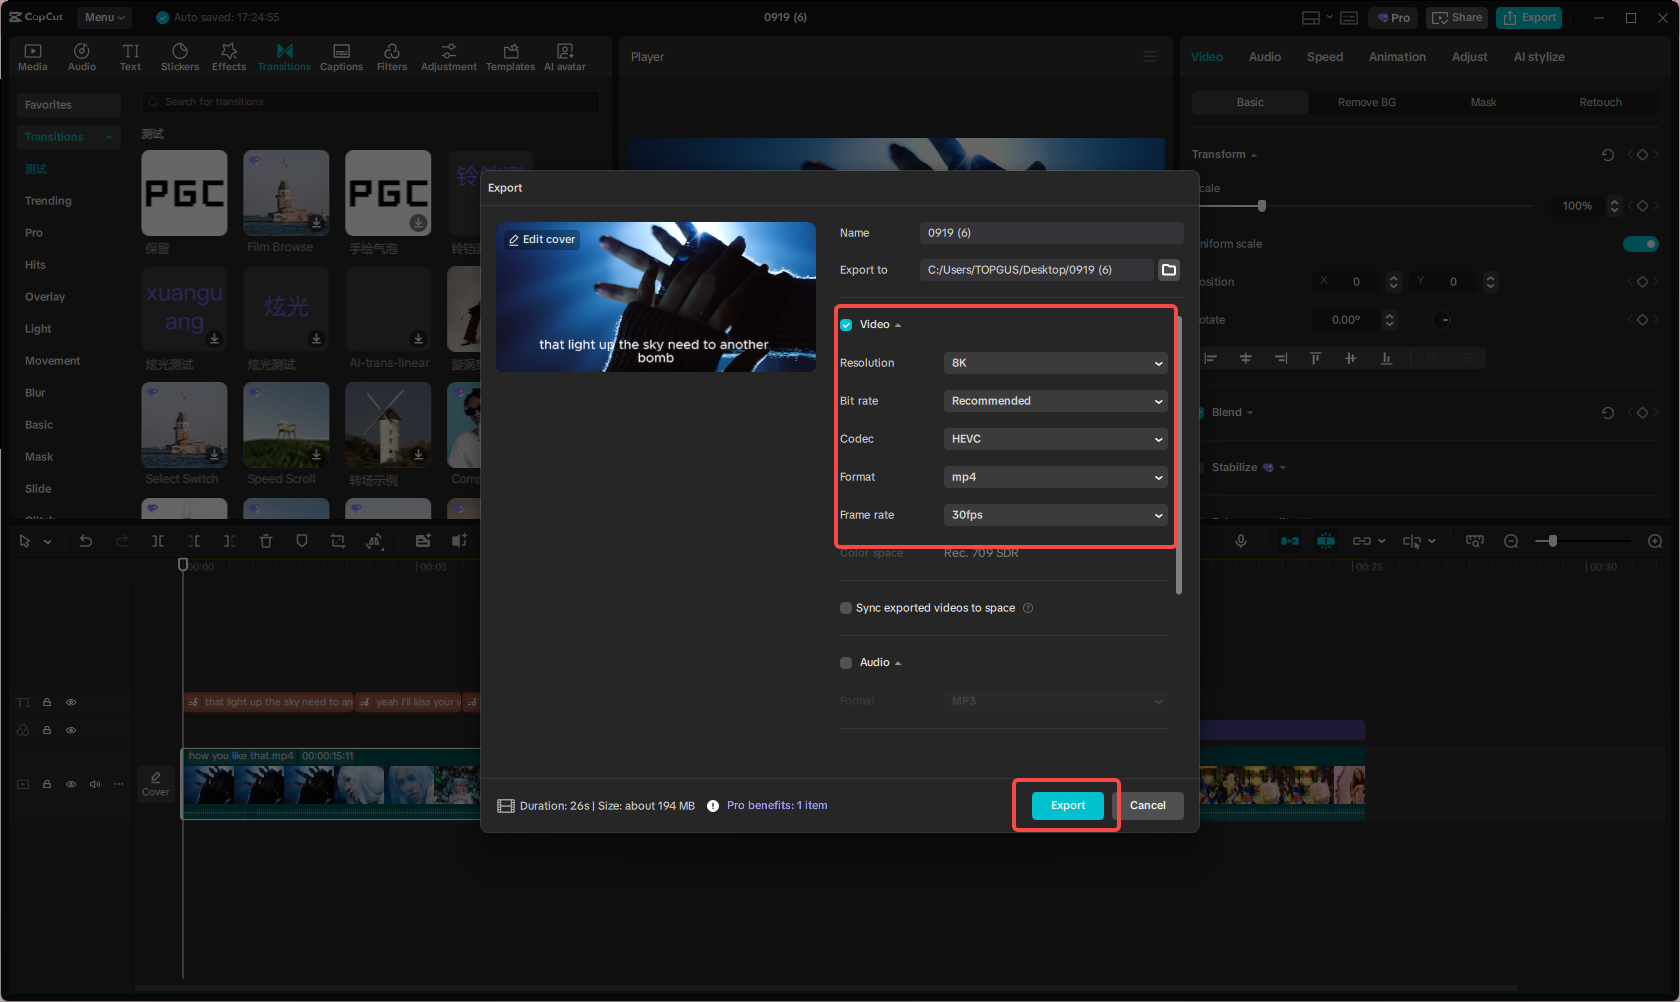
Task: Open the Codec dropdown showing HEVC
Action: 1055,438
